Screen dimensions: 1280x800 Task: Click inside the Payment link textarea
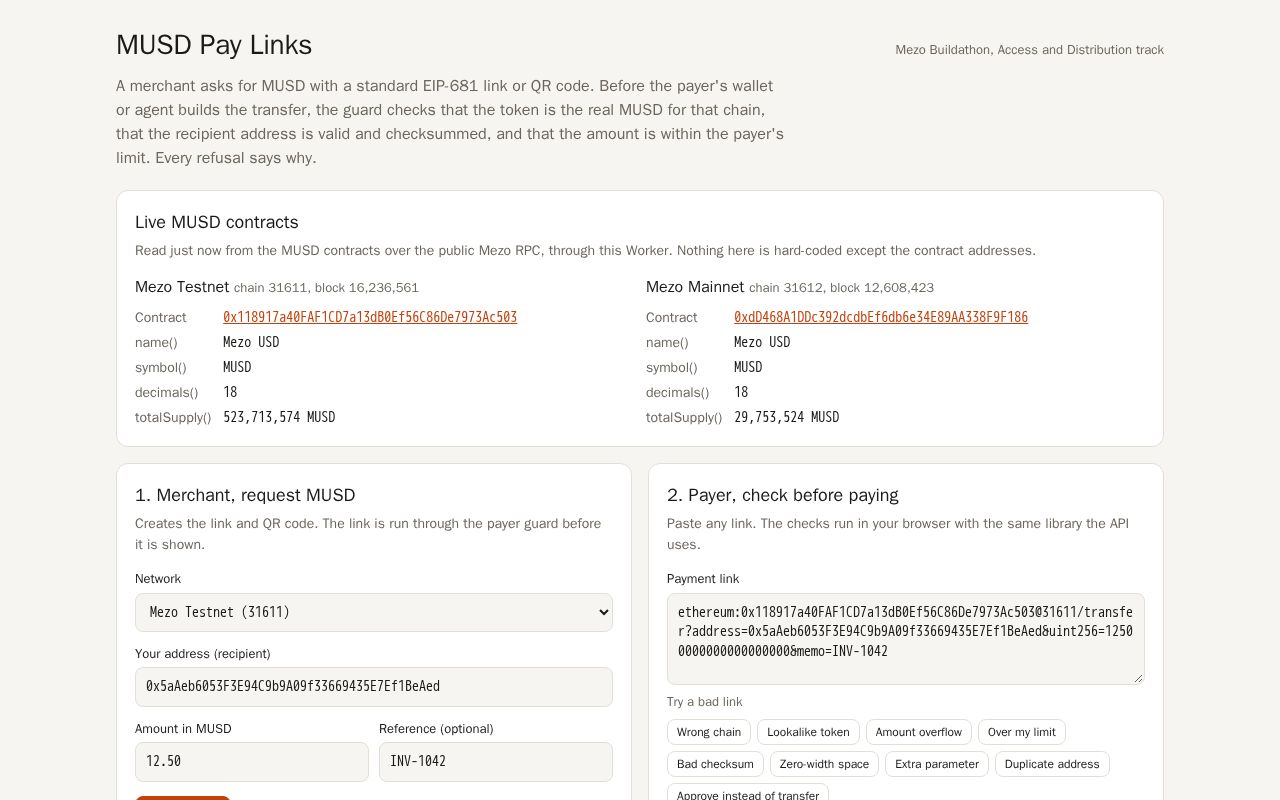[906, 639]
